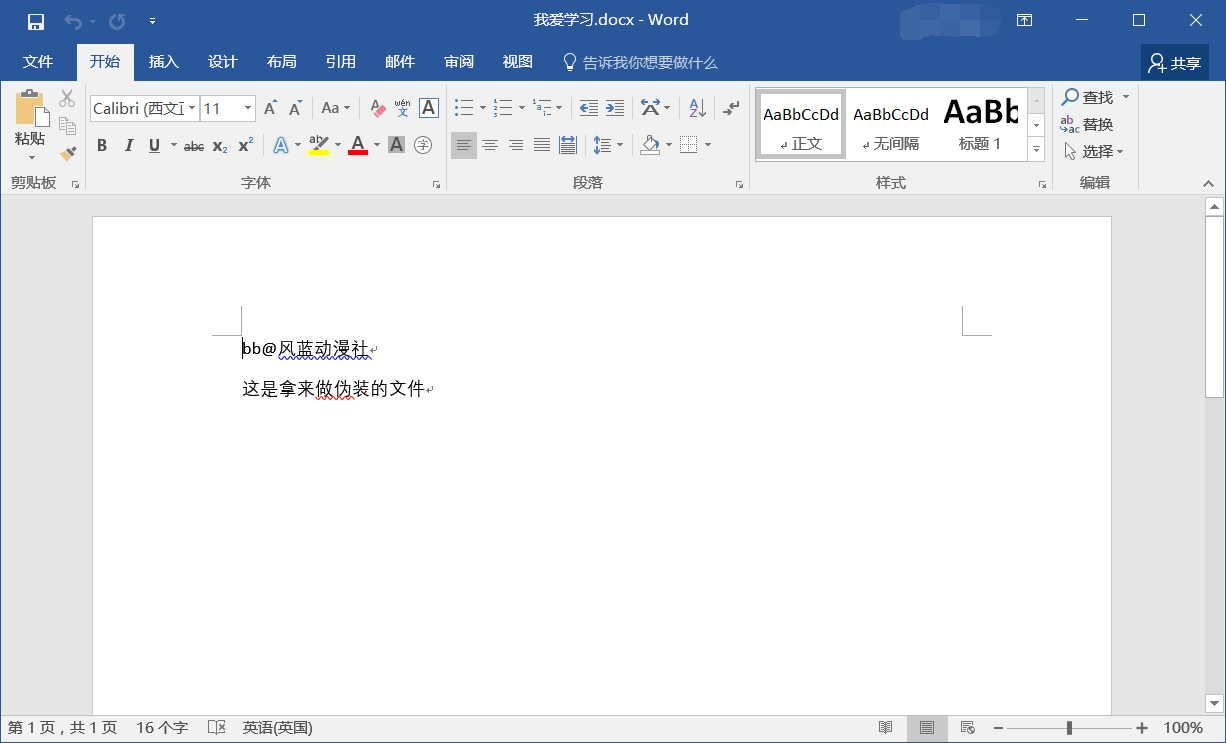Click the Sort A-Z icon
This screenshot has width=1226, height=743.
[698, 108]
